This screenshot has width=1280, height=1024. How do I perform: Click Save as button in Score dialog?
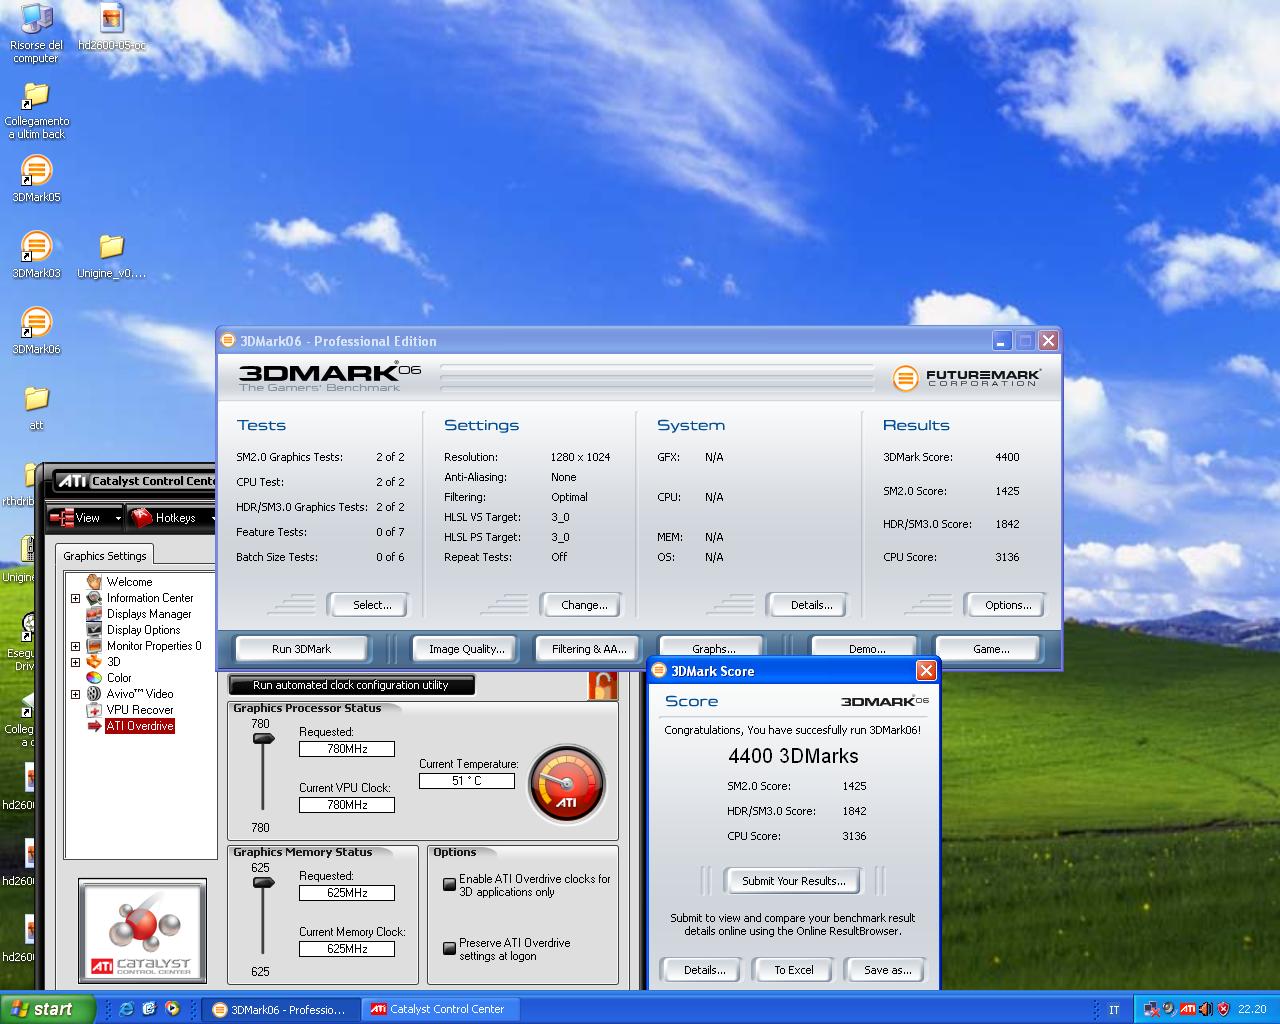[x=887, y=970]
